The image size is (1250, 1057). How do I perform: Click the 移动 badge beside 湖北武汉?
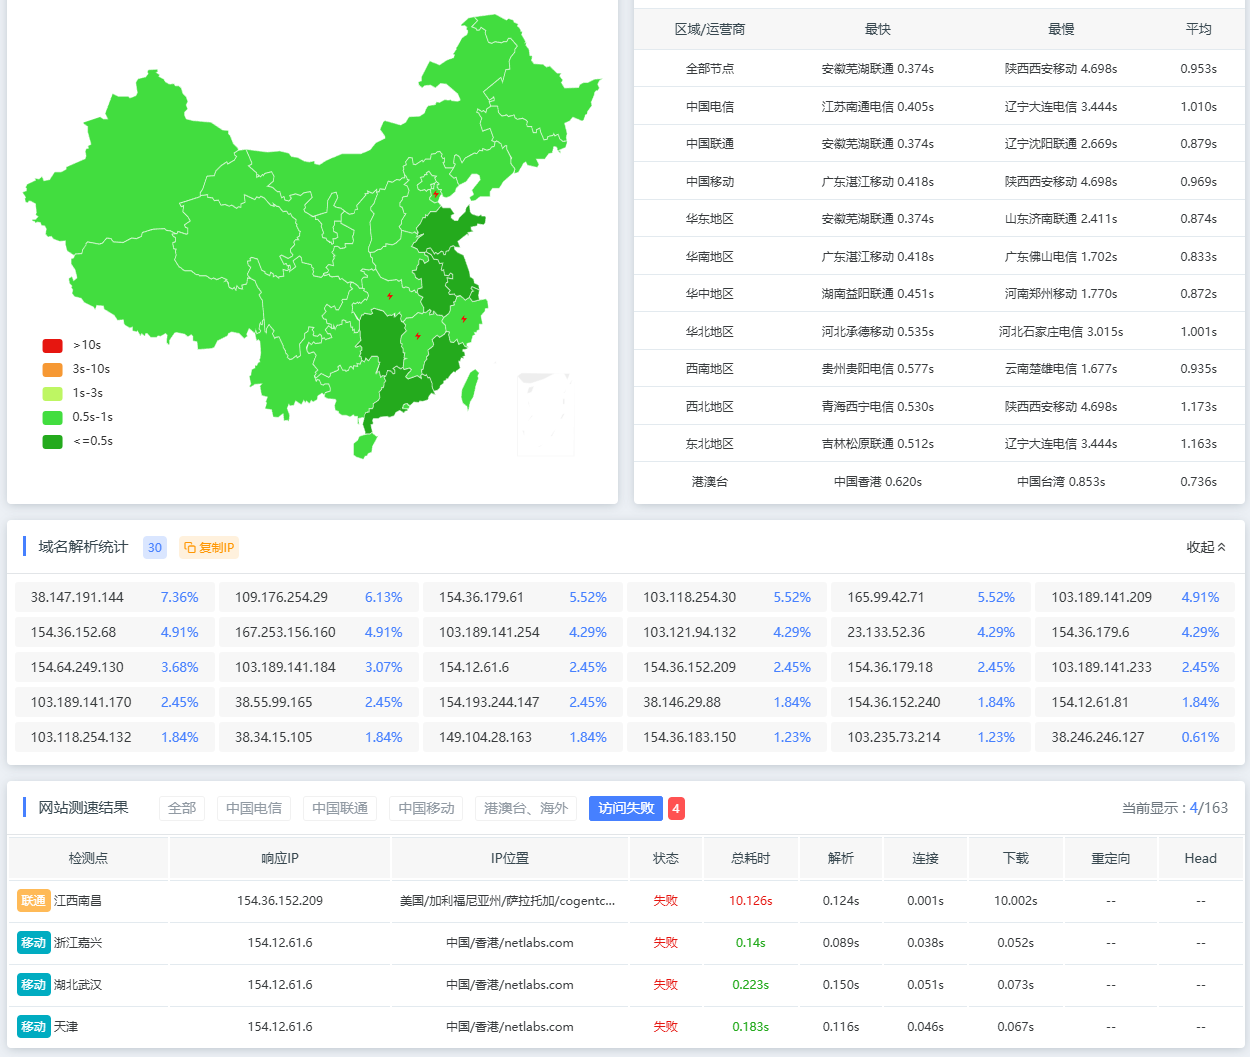[x=34, y=985]
